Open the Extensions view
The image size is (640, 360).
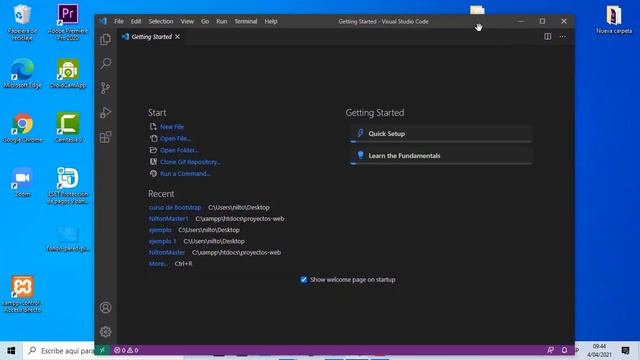105,137
